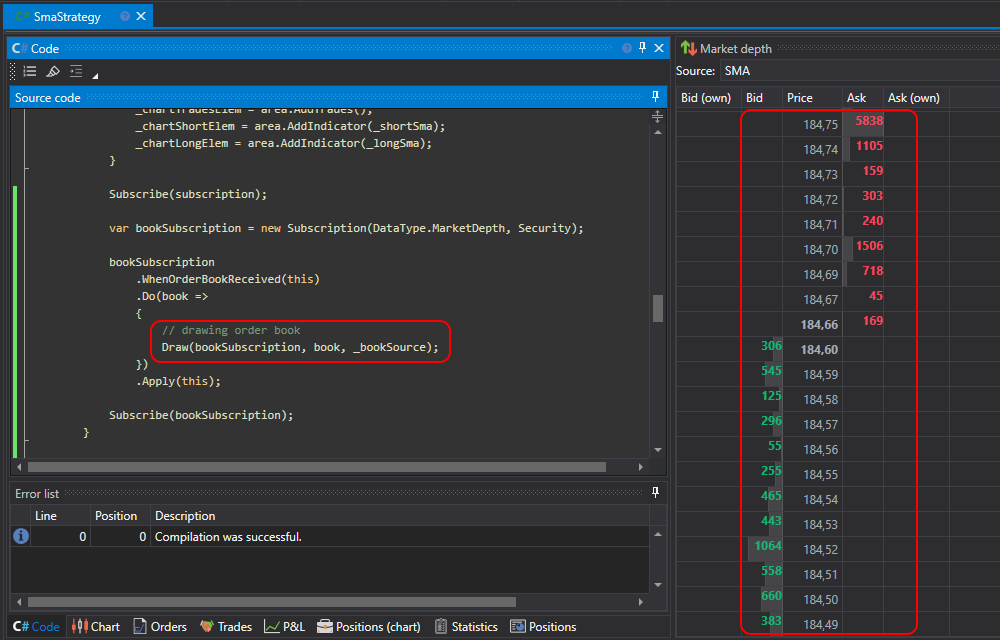Click Ask (own) column header
This screenshot has width=1000, height=640.
coord(916,98)
